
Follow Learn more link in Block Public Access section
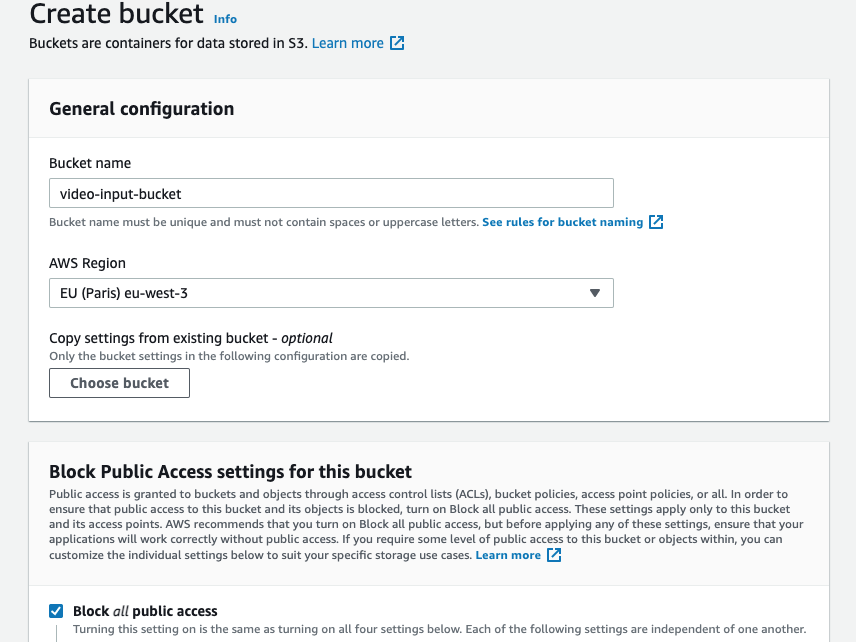click(508, 555)
